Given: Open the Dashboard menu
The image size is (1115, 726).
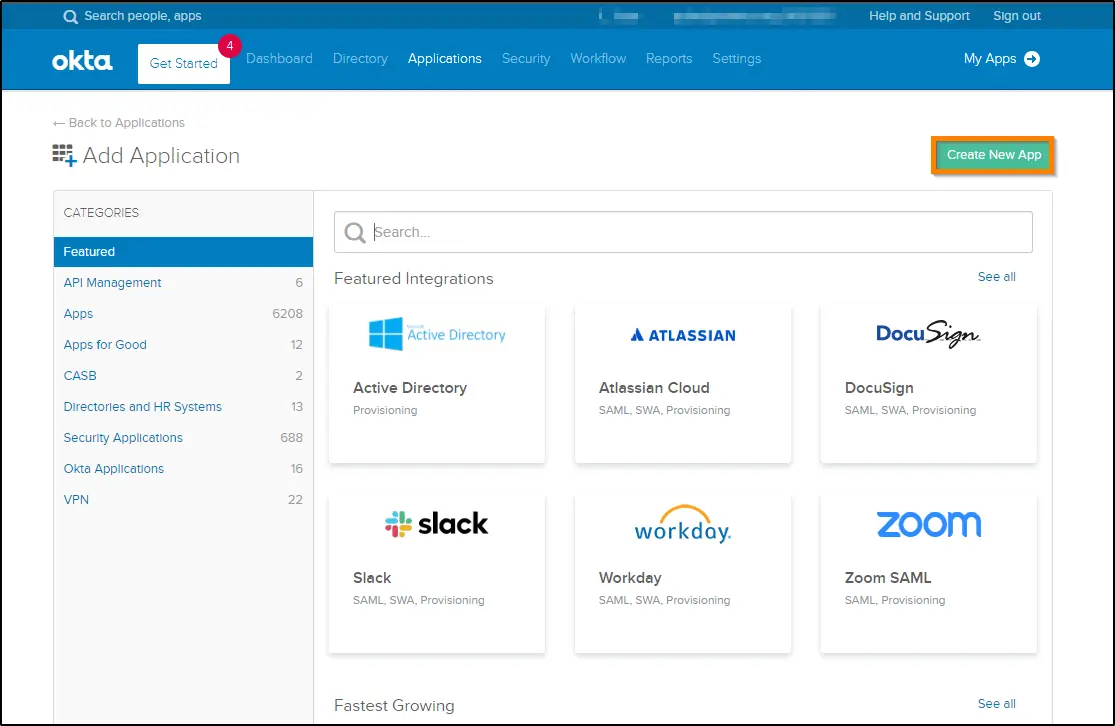Looking at the screenshot, I should coord(279,58).
